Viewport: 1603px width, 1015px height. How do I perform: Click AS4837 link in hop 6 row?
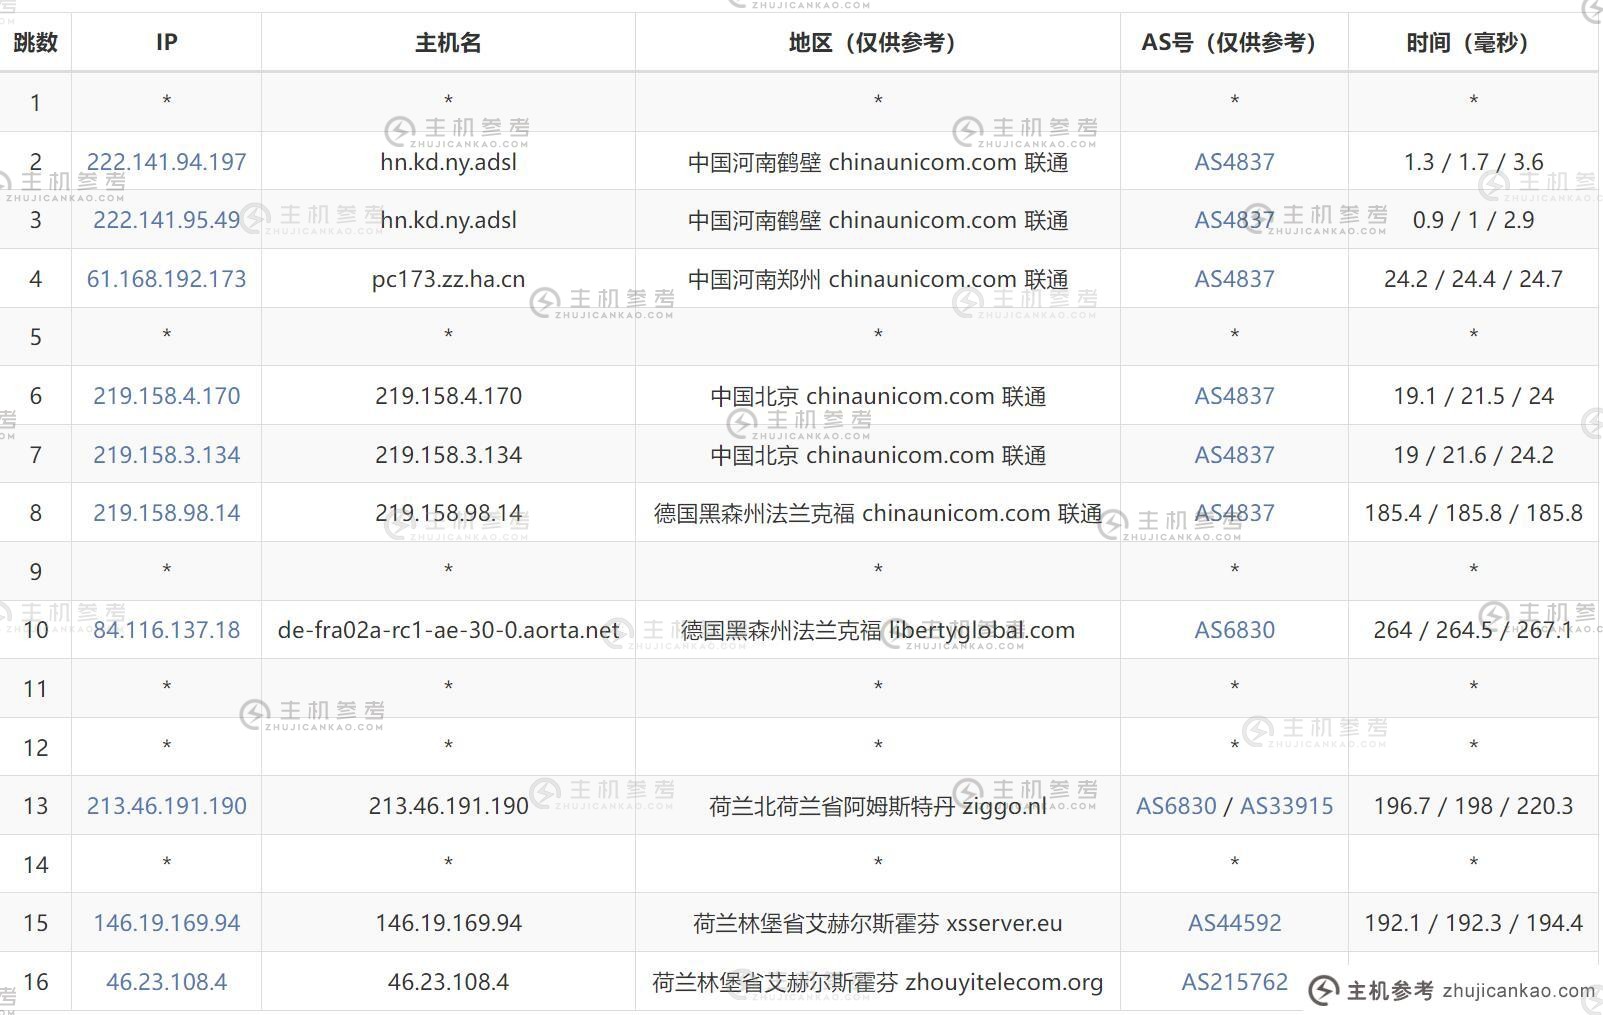(1234, 396)
